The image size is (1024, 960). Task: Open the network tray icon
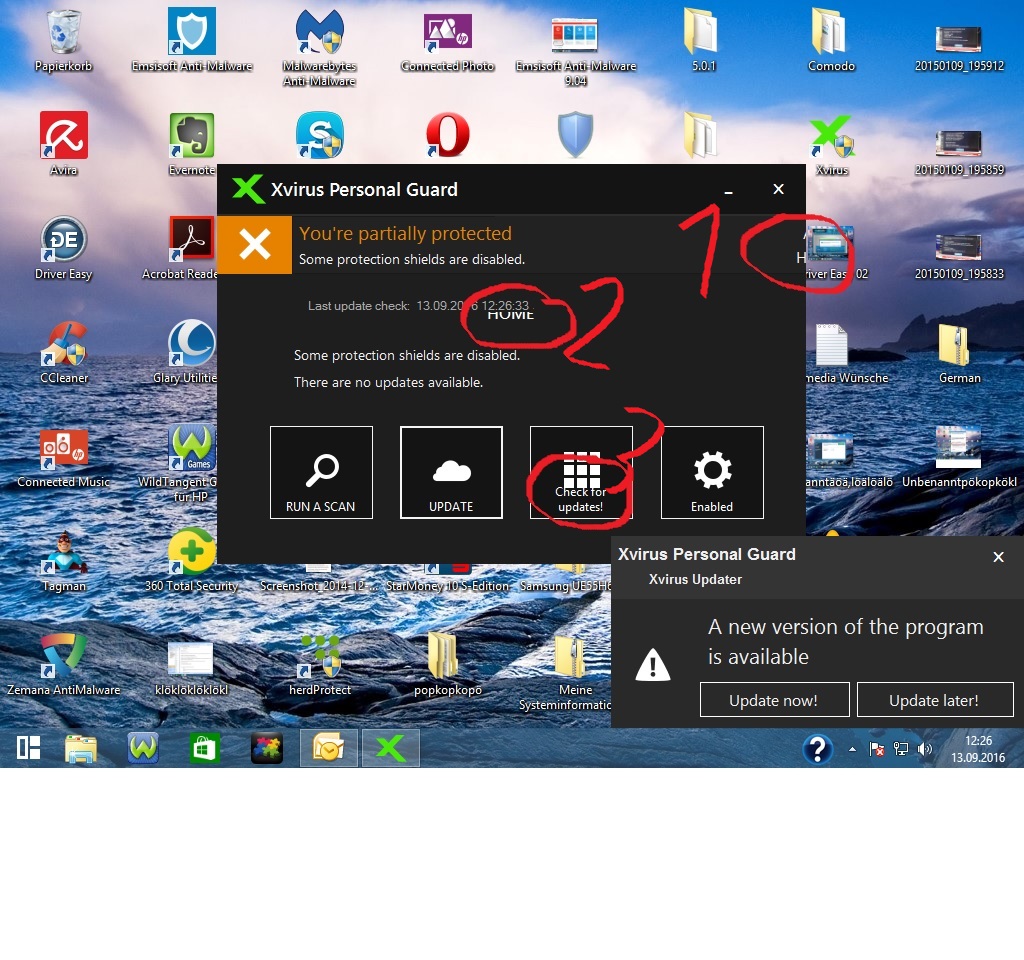[901, 749]
